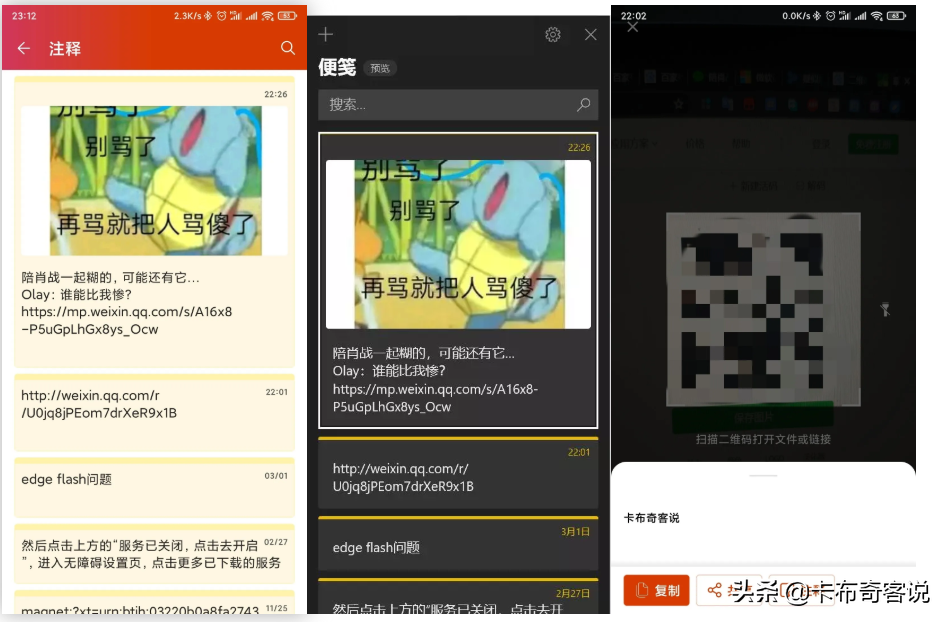This screenshot has height=622, width=948.
Task: Click "Olay：谁能比我惨?" in the 便笺 window
Action: click(389, 371)
